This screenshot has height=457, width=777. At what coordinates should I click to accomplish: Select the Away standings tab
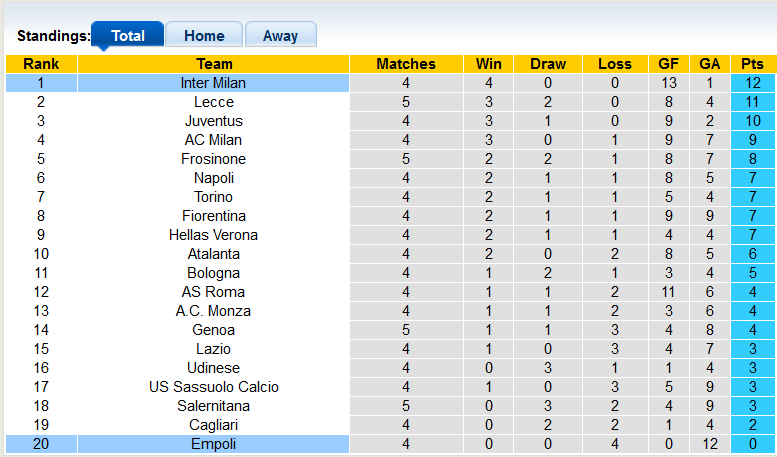click(280, 36)
